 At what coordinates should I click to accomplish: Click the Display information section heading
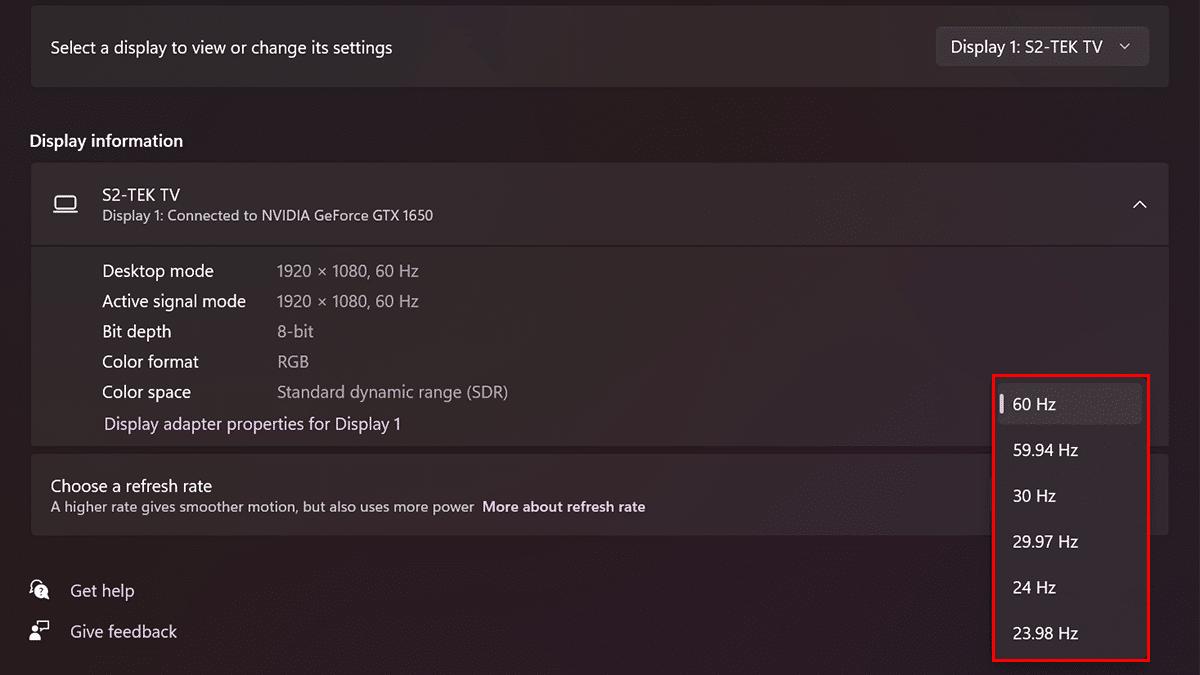pos(106,141)
